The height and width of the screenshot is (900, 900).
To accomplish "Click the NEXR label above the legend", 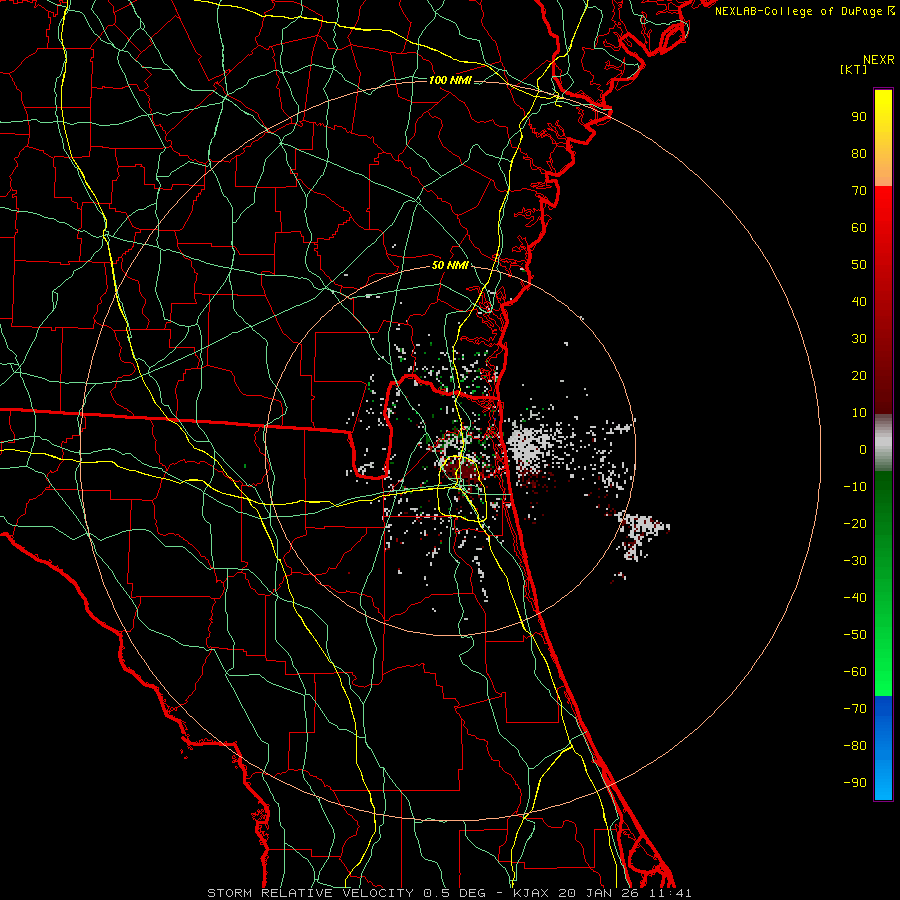I will click(879, 60).
